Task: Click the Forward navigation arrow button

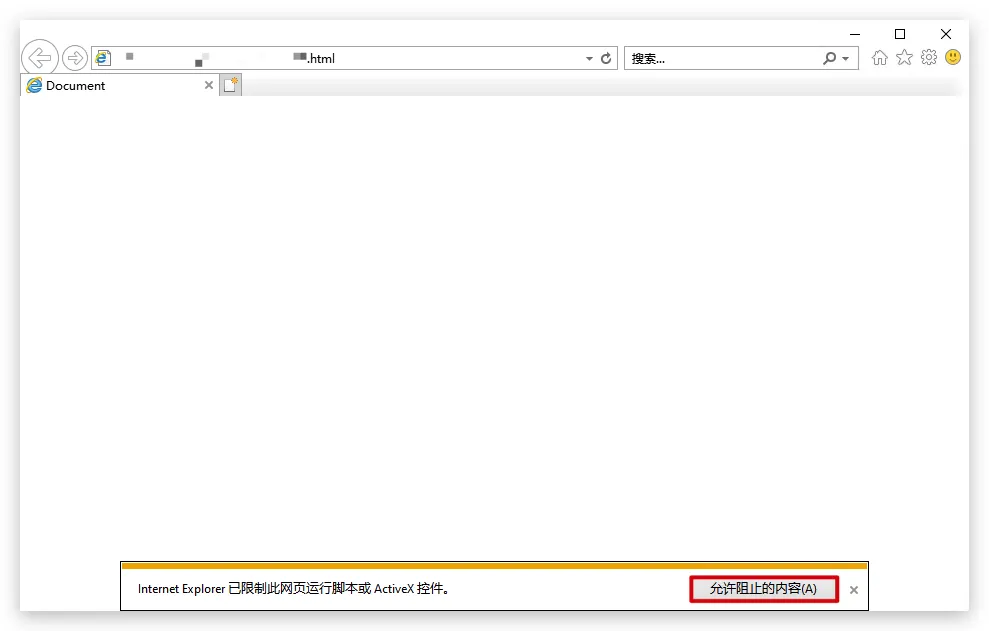Action: click(x=75, y=58)
